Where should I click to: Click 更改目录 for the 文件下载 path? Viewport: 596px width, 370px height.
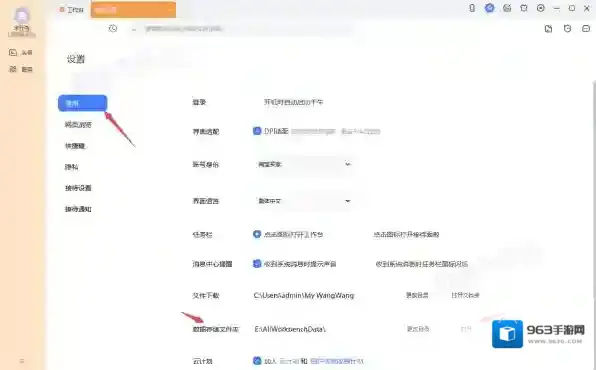point(417,295)
